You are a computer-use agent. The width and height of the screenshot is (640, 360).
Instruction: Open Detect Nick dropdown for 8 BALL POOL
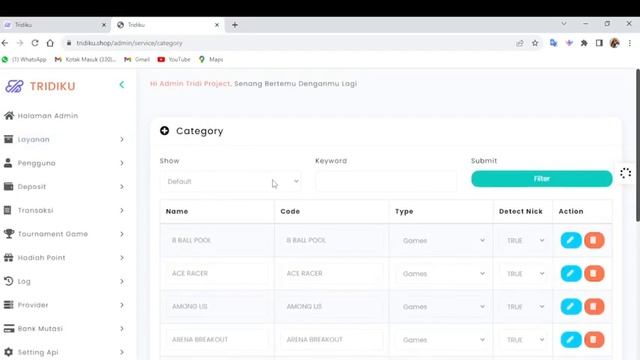pos(523,241)
